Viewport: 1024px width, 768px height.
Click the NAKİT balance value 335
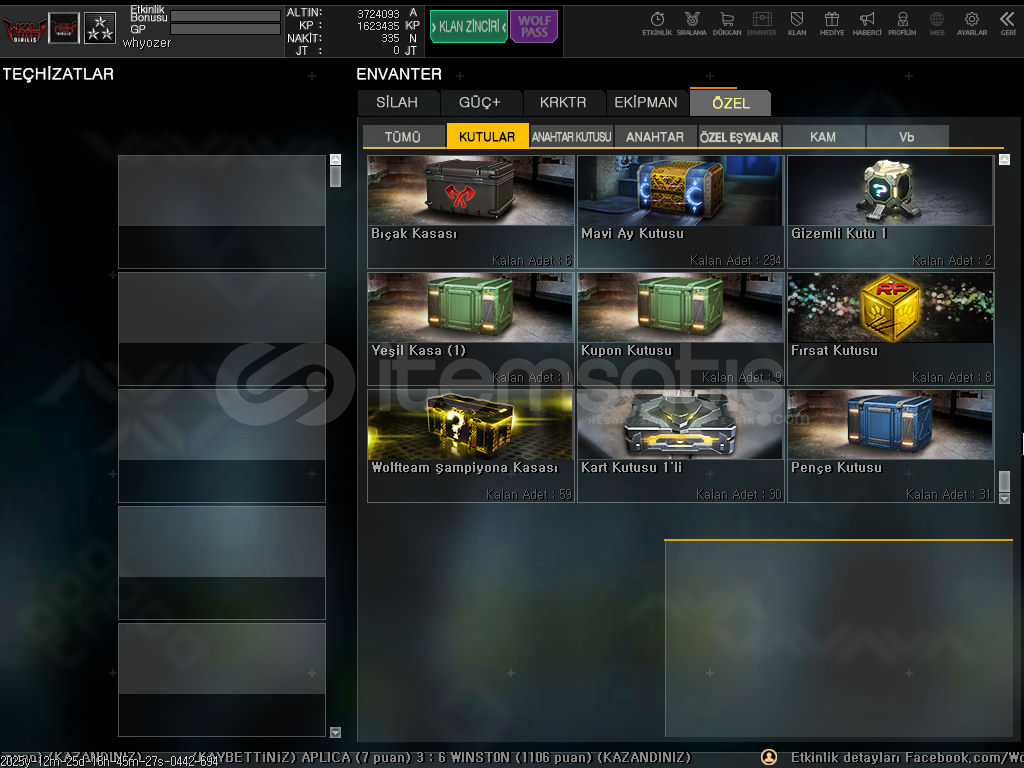[391, 39]
